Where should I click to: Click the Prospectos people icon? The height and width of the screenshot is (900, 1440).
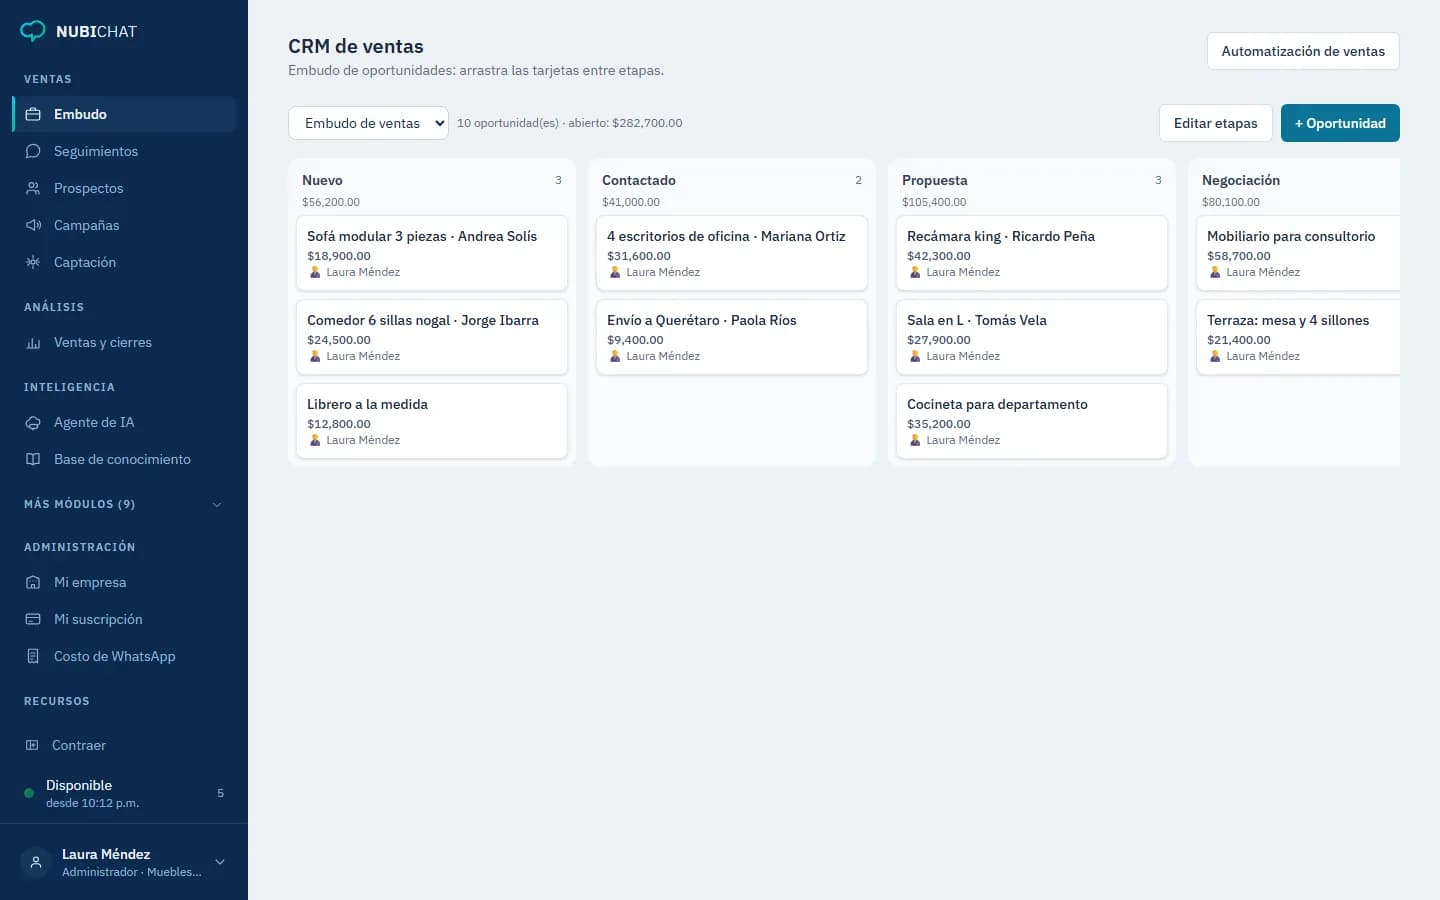tap(33, 188)
